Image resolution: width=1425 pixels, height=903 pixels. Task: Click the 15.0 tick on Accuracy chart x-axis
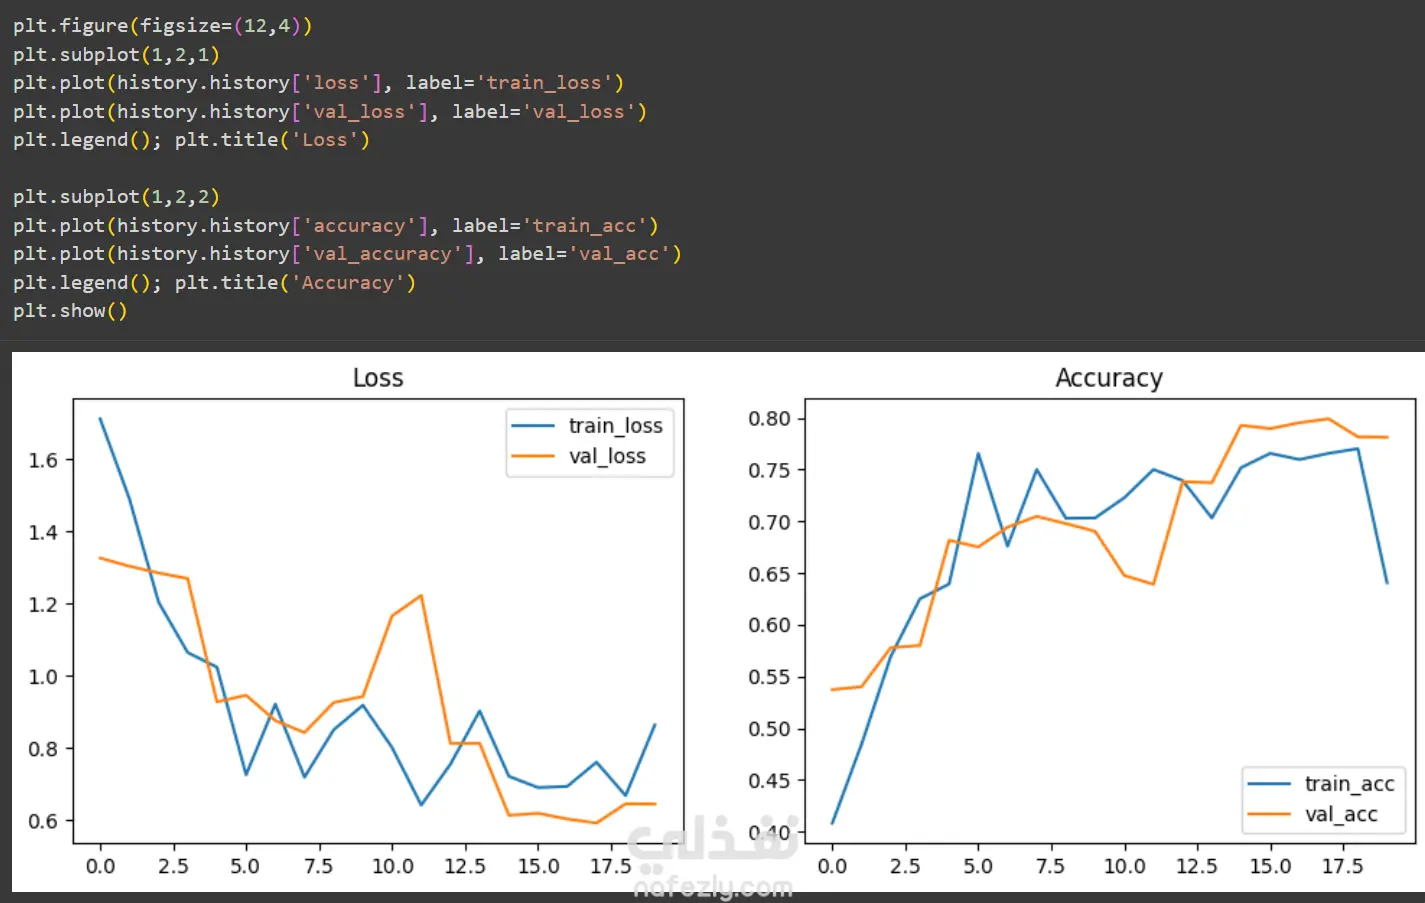[1270, 866]
